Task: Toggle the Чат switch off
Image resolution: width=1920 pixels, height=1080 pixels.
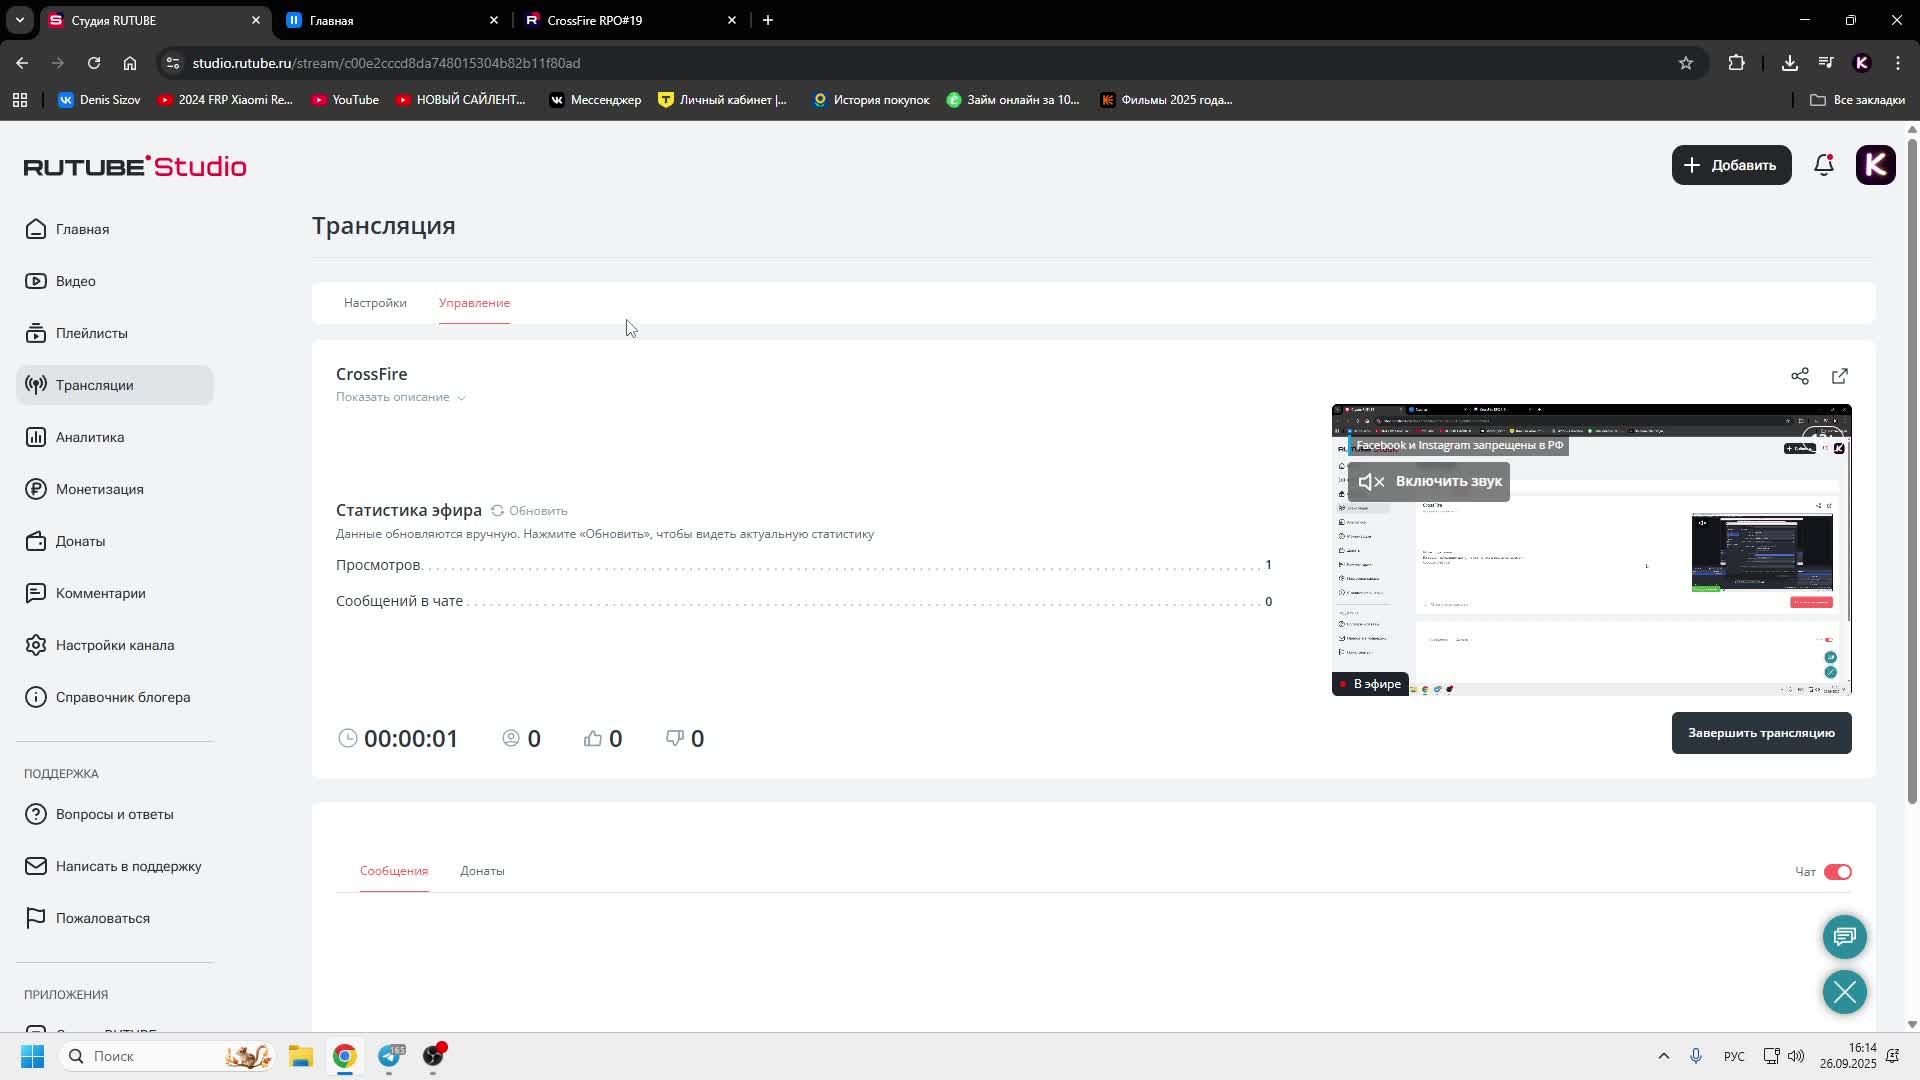Action: click(1837, 872)
